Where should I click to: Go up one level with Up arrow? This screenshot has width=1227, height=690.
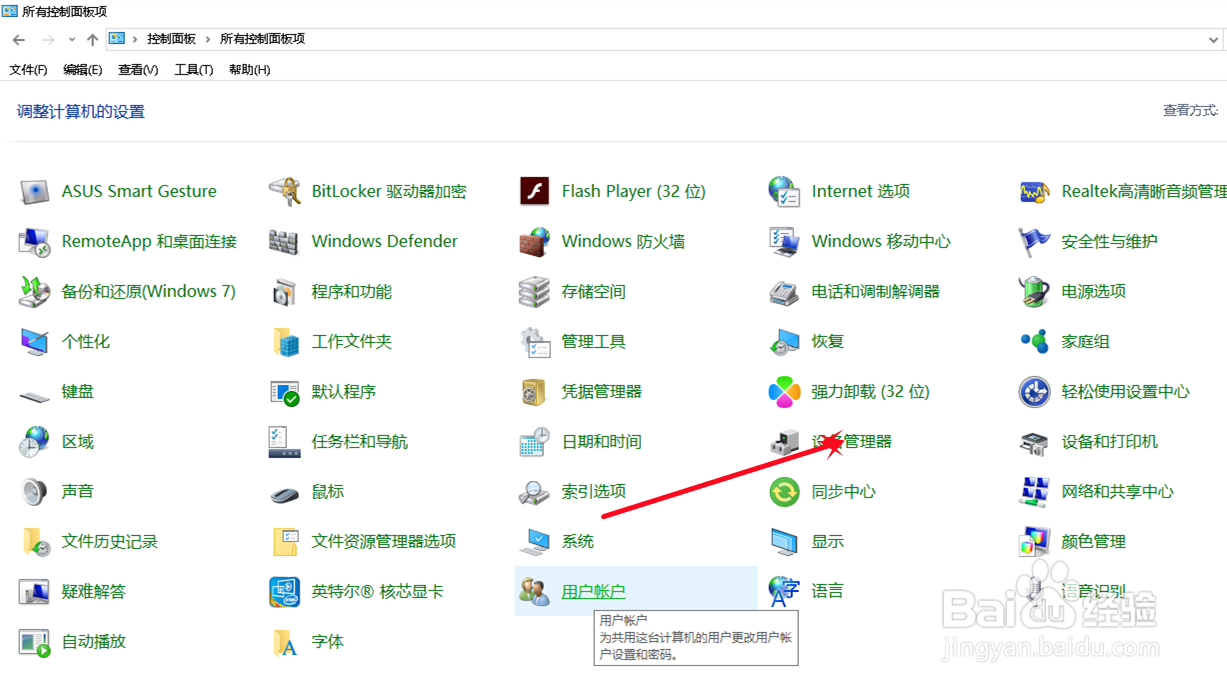tap(92, 40)
